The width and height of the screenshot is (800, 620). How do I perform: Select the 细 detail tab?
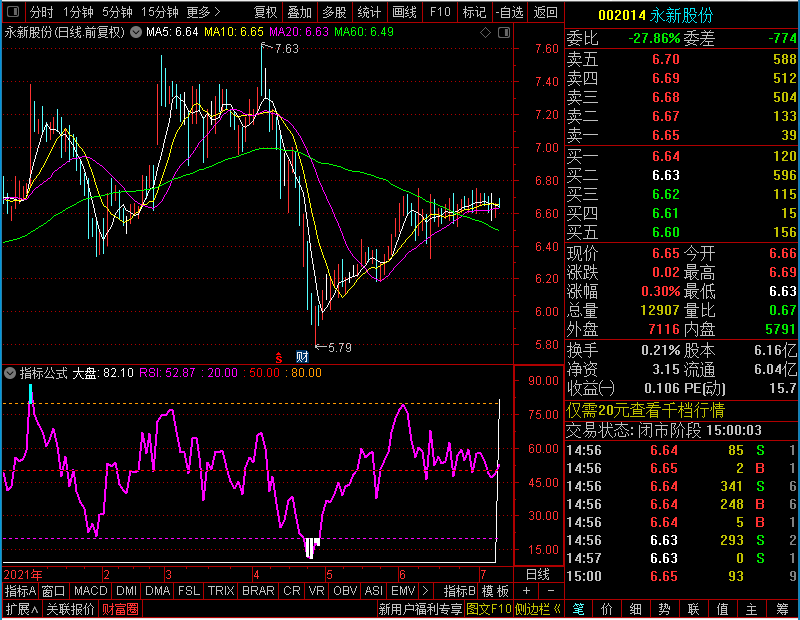pos(635,609)
